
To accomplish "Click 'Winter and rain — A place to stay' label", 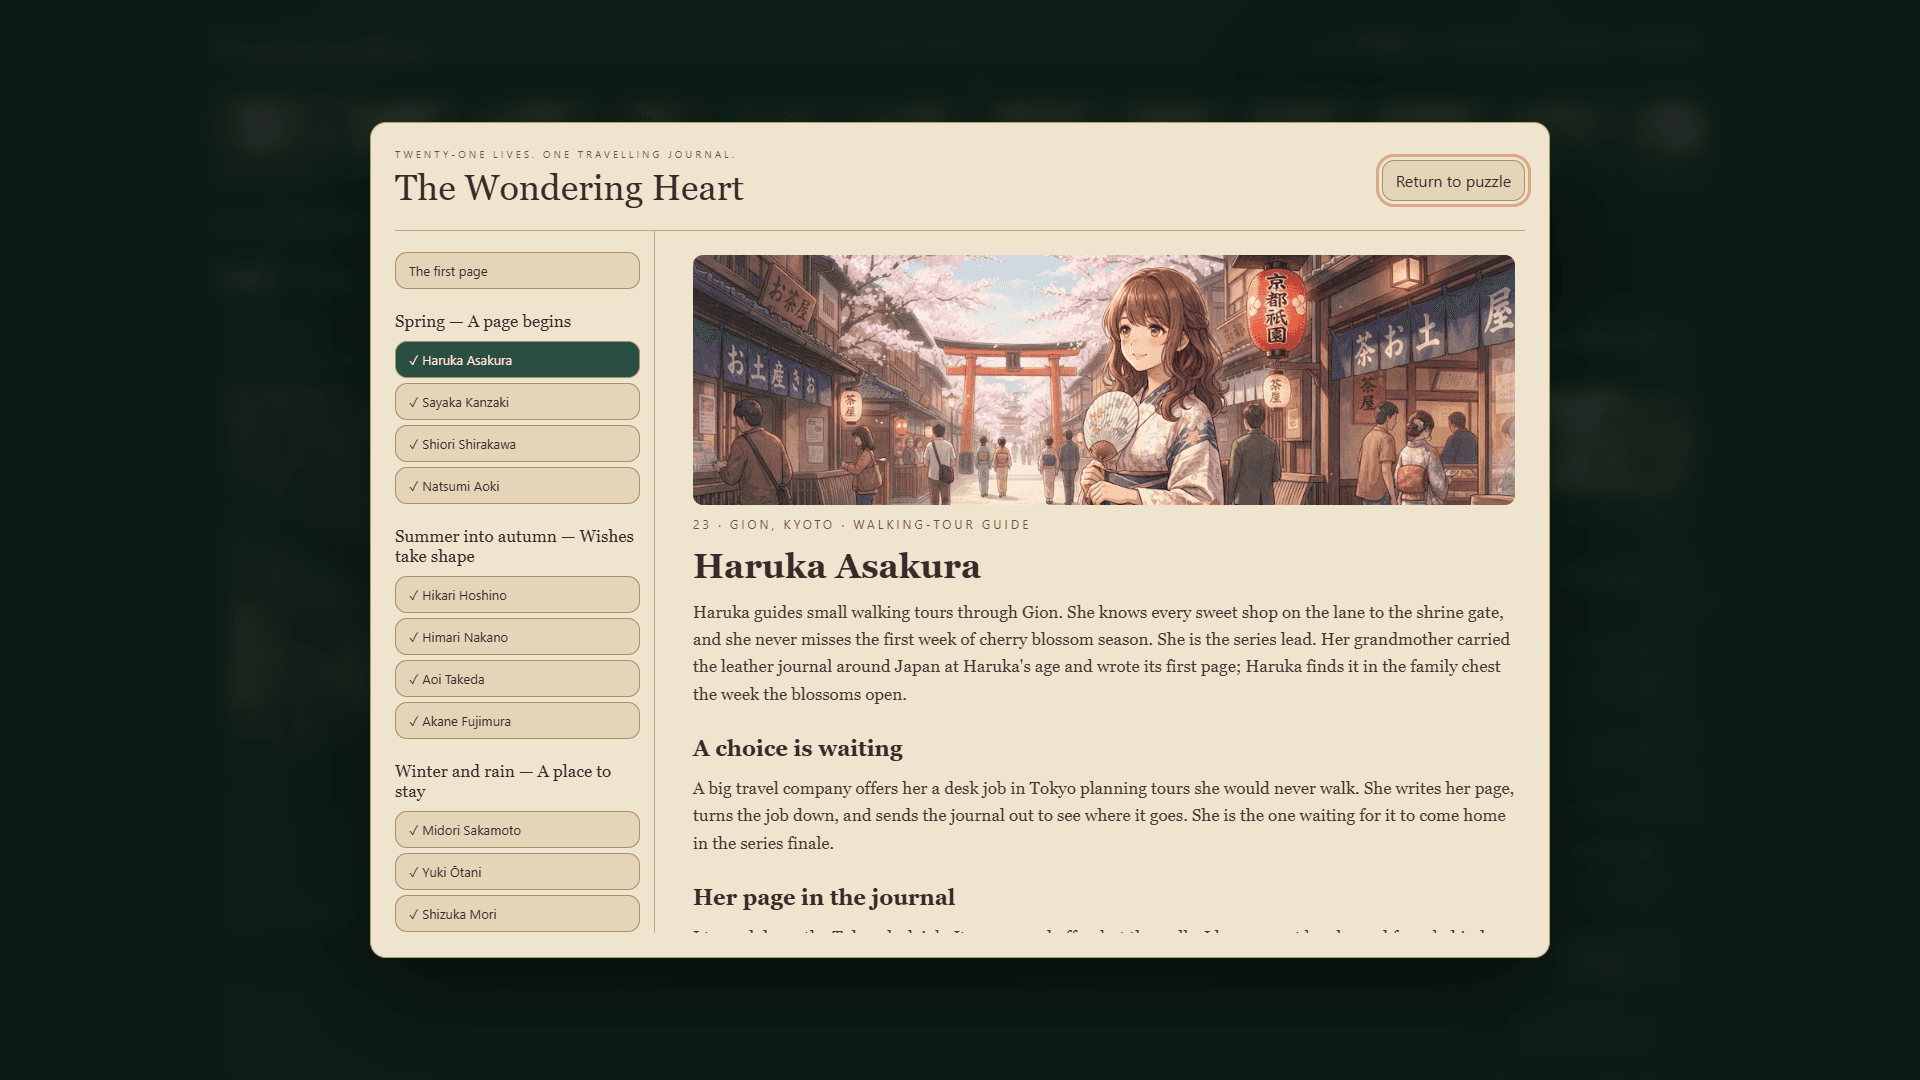I will (503, 781).
